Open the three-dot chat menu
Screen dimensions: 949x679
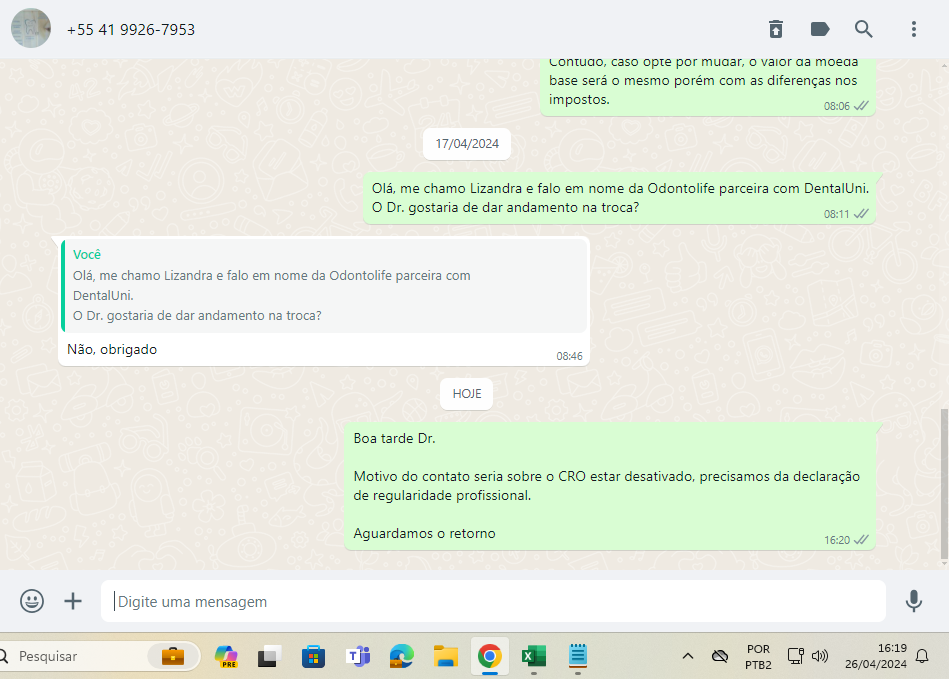point(914,29)
